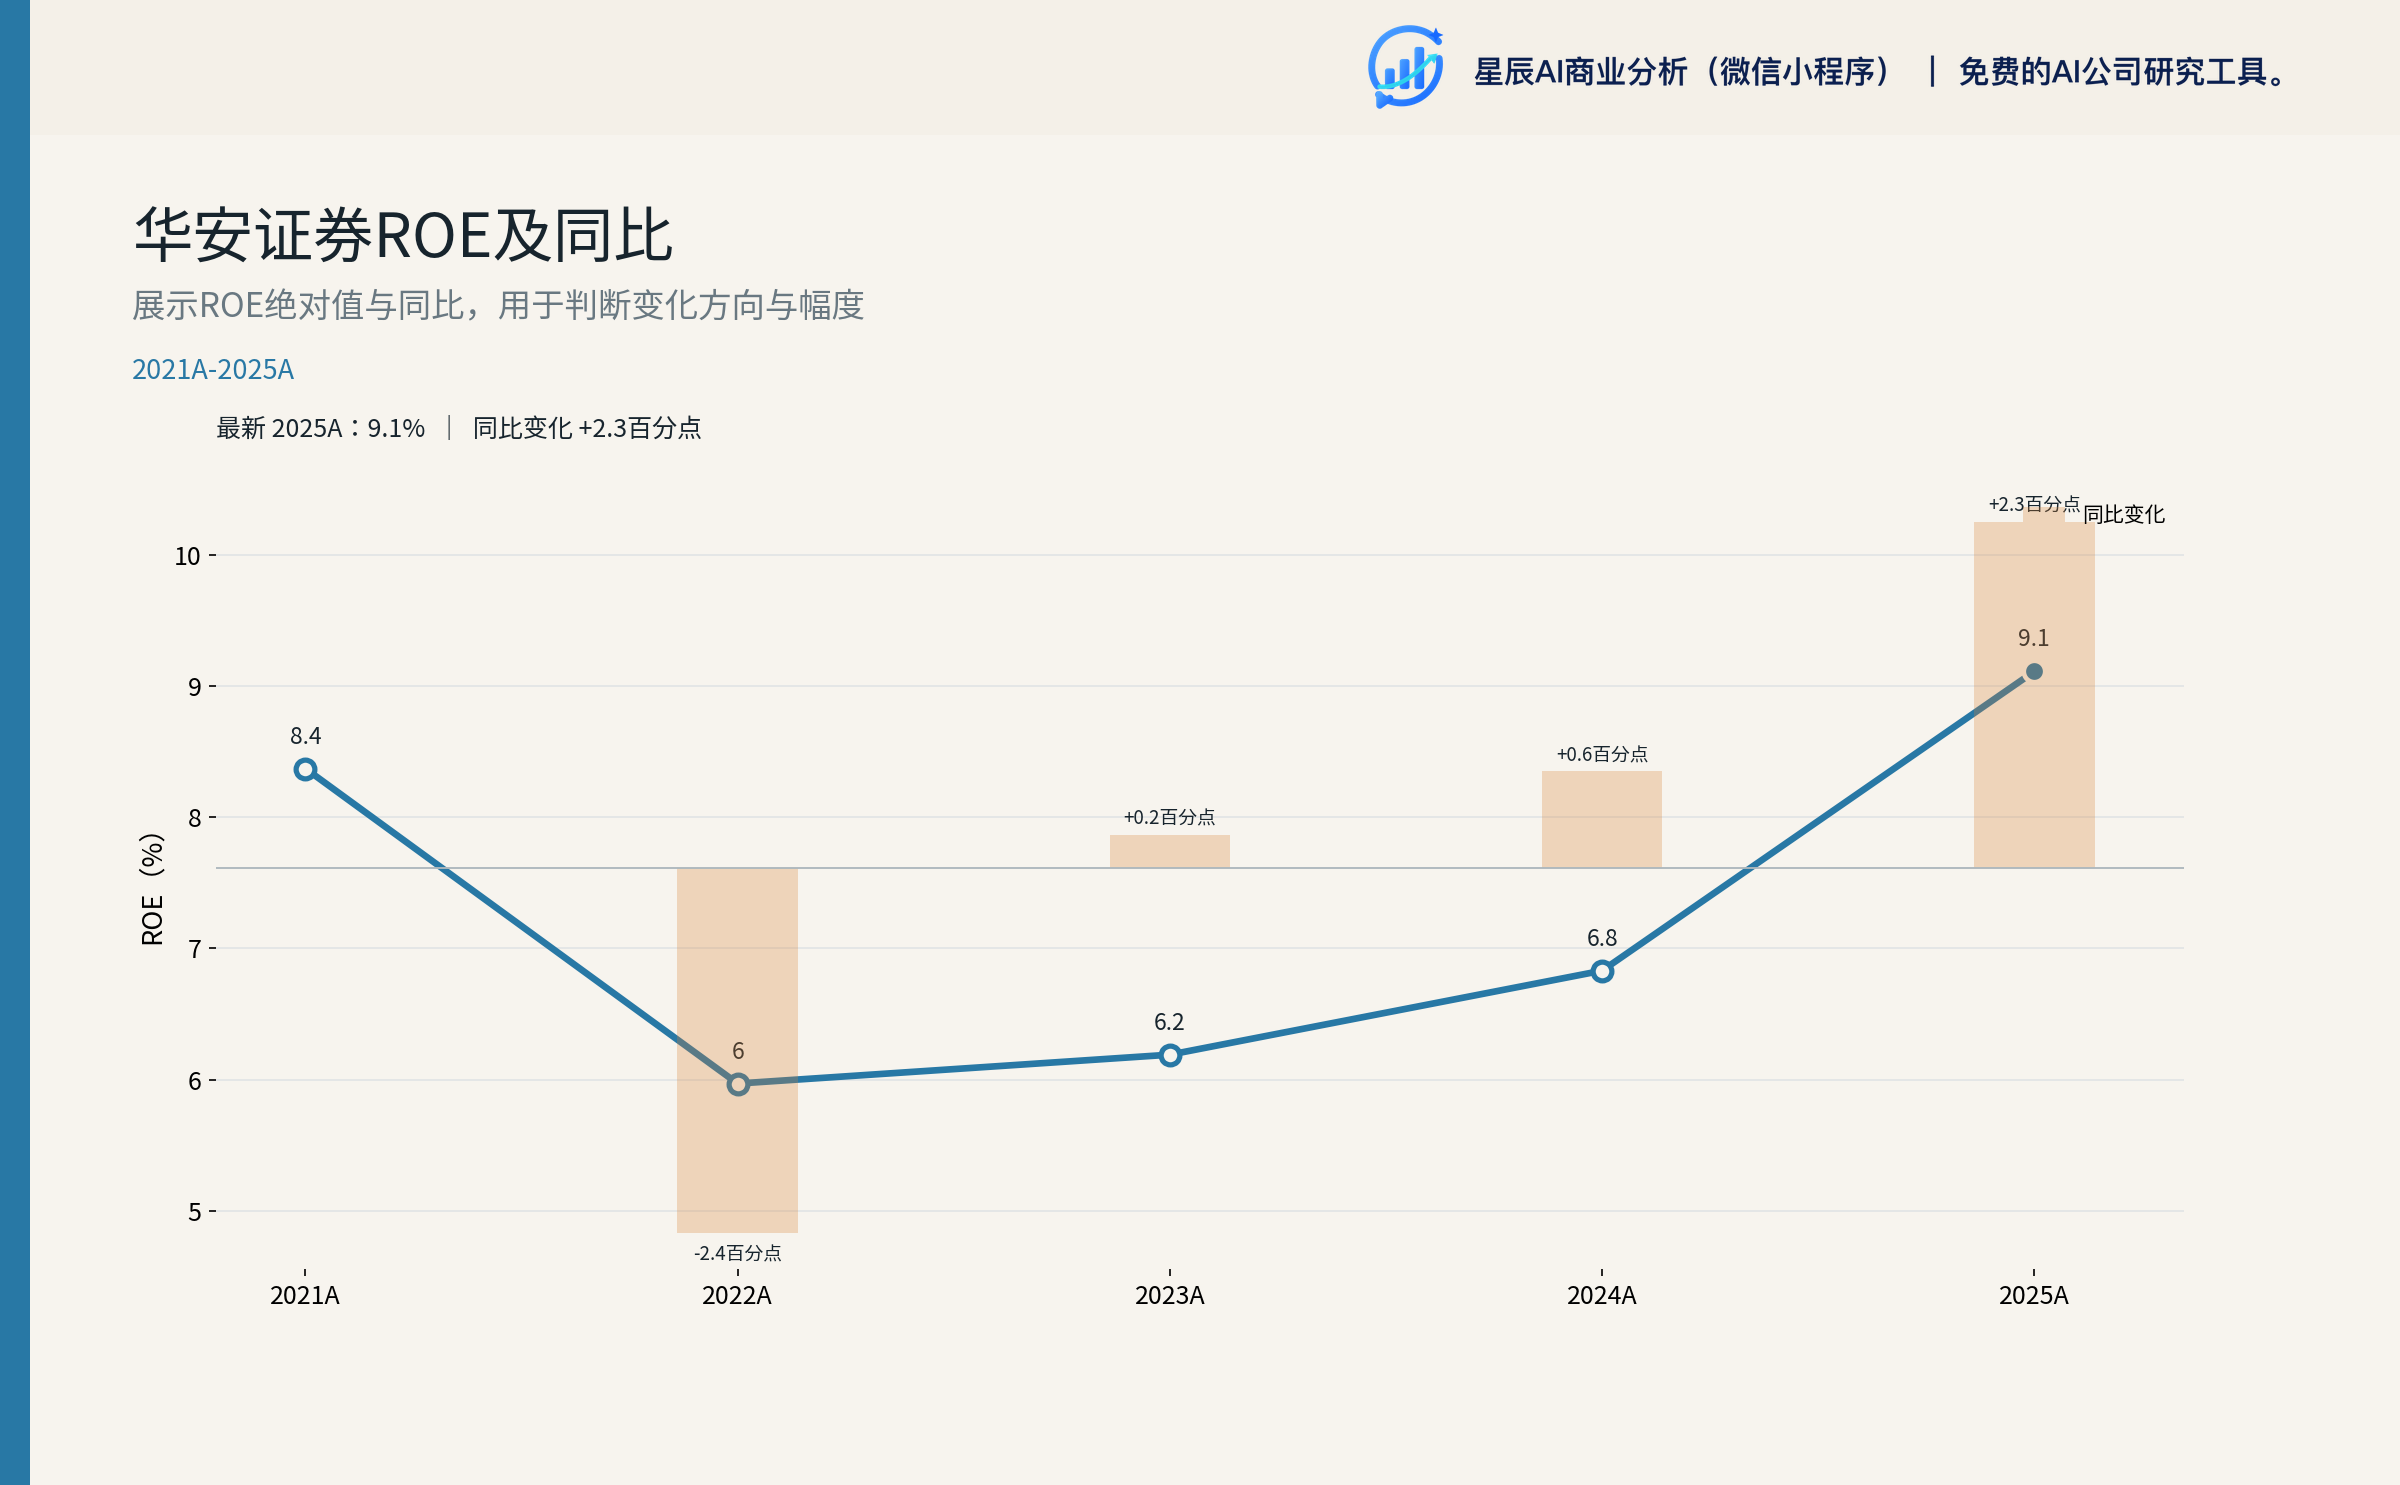Click the y-axis tick label 10

click(188, 556)
